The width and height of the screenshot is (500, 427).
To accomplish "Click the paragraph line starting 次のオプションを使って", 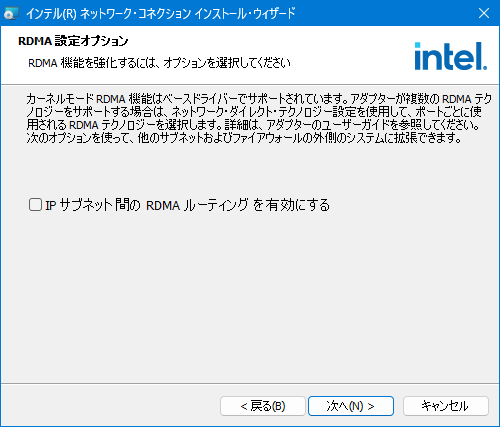I will point(244,138).
